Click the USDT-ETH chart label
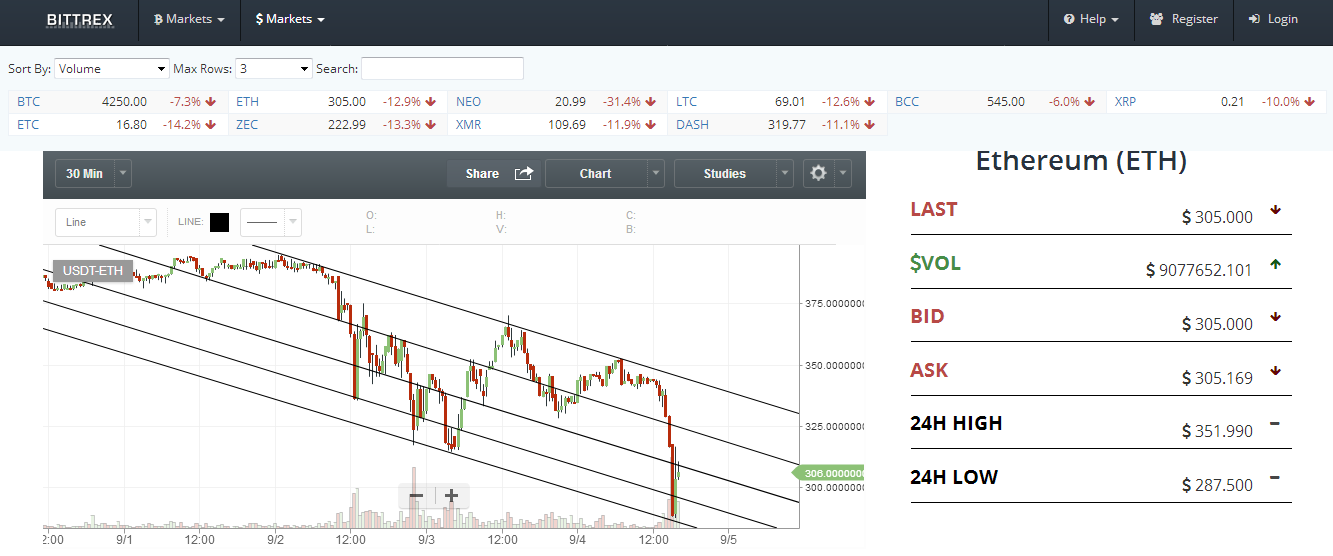Screen dimensions: 1333x556 (x=93, y=271)
